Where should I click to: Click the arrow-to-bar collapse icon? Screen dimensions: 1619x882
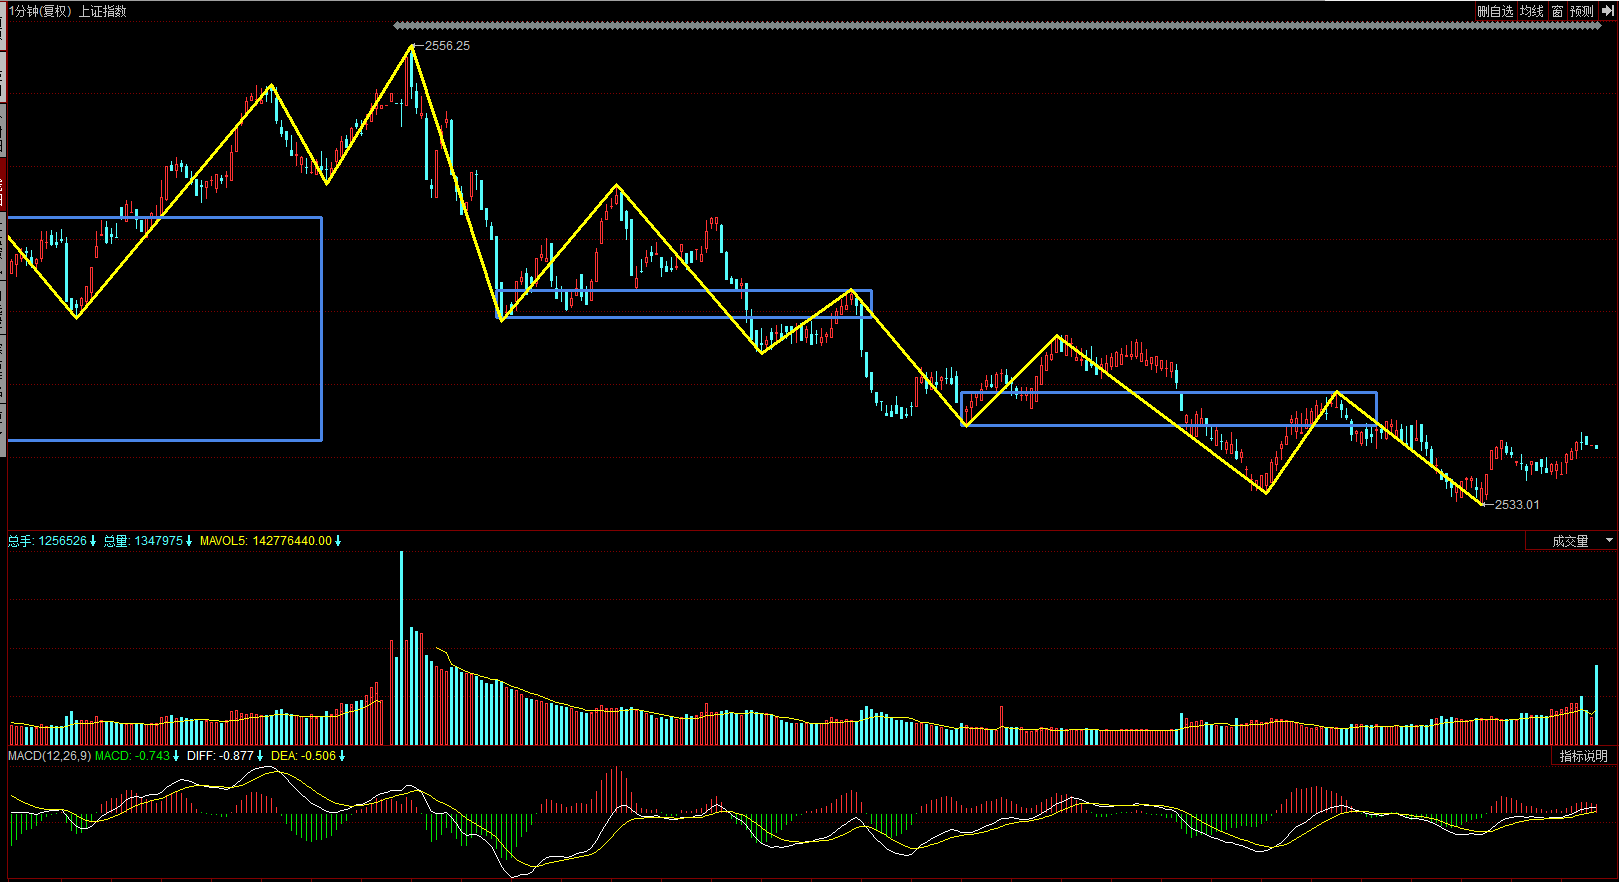(x=1608, y=11)
